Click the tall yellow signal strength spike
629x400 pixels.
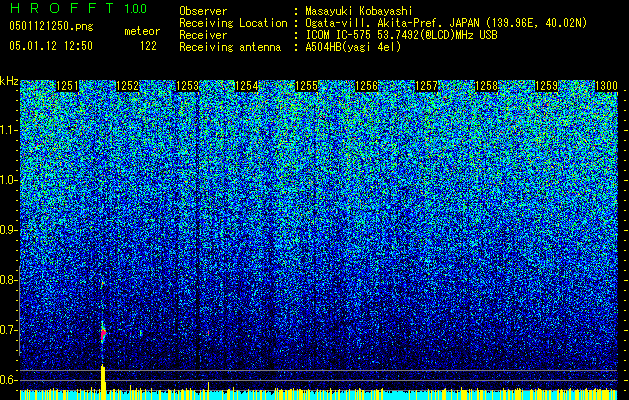click(103, 382)
